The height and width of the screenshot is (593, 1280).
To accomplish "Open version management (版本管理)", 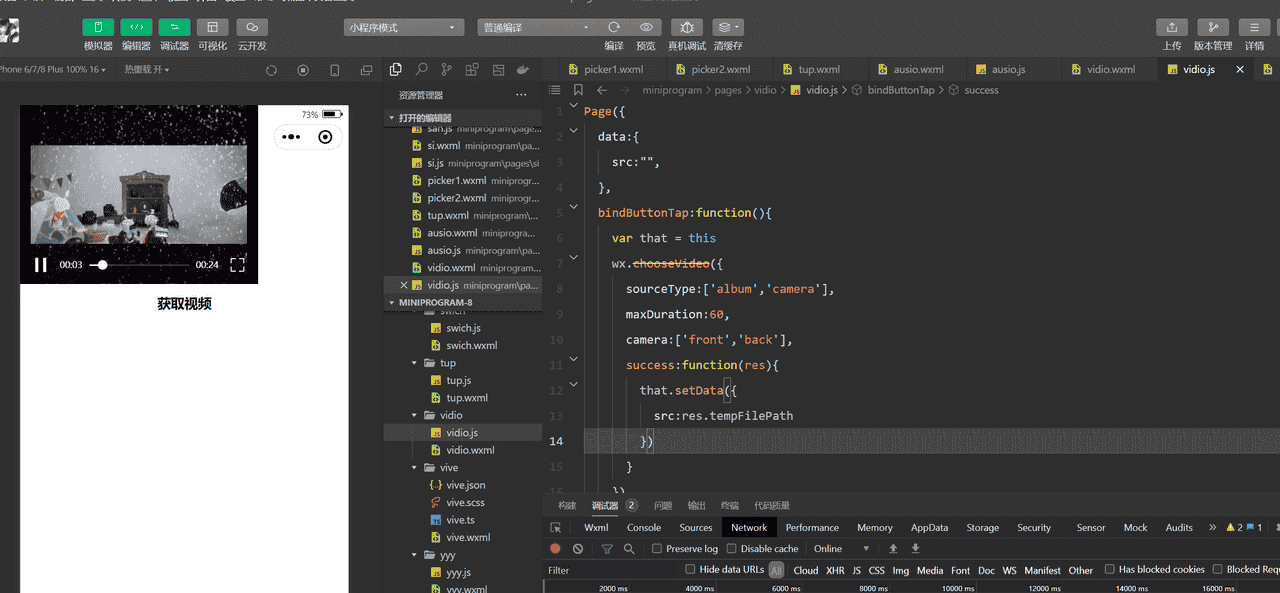I will 1212,28.
